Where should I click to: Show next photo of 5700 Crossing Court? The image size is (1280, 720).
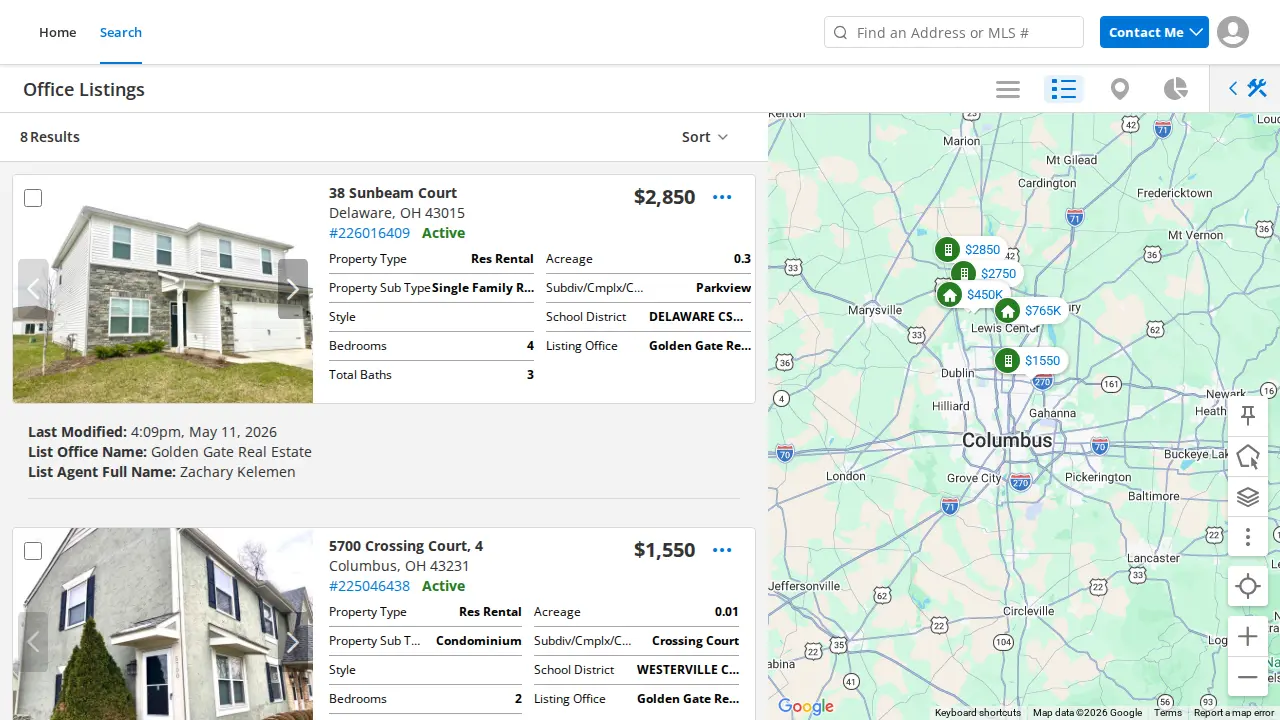click(x=293, y=642)
